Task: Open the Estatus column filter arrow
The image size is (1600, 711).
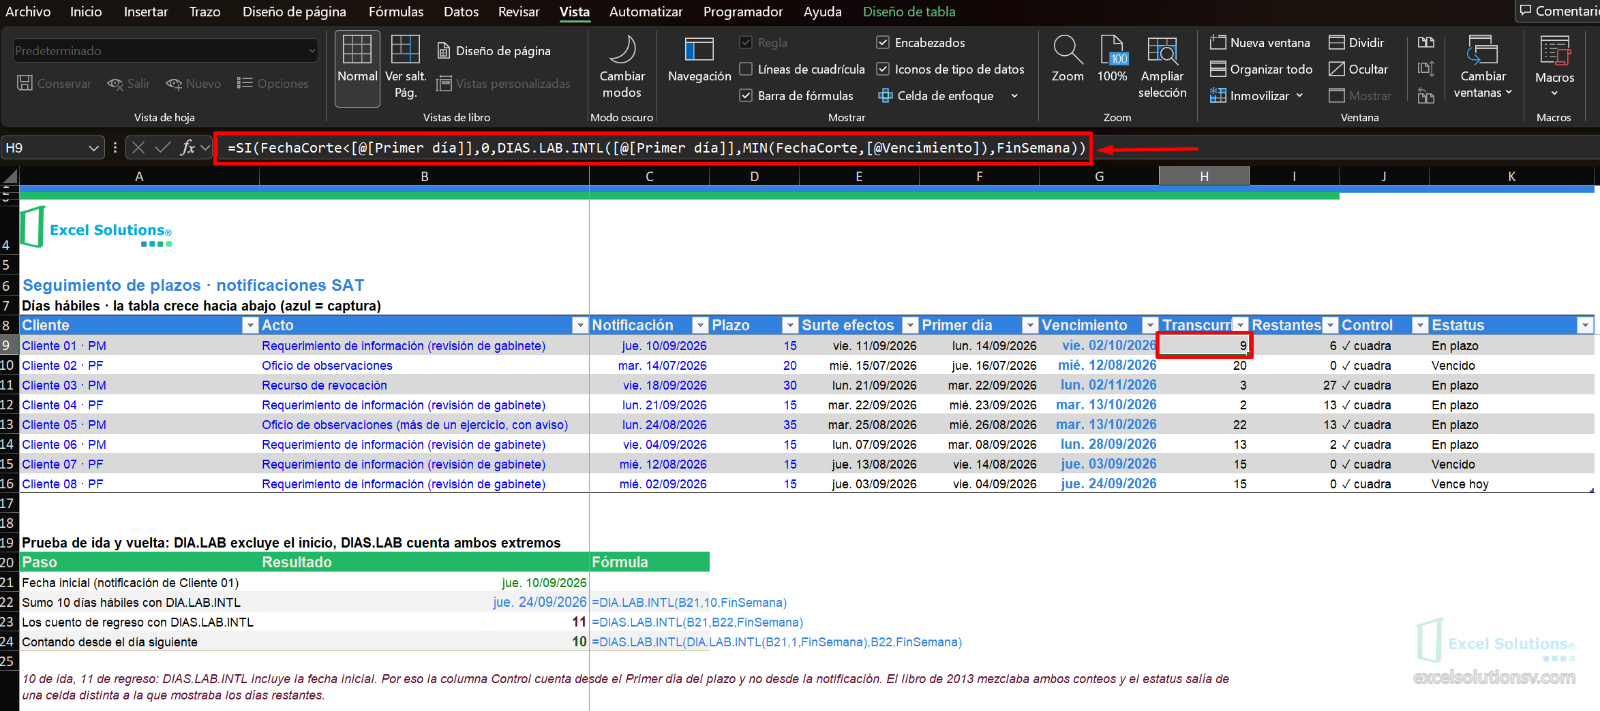Action: click(x=1585, y=326)
